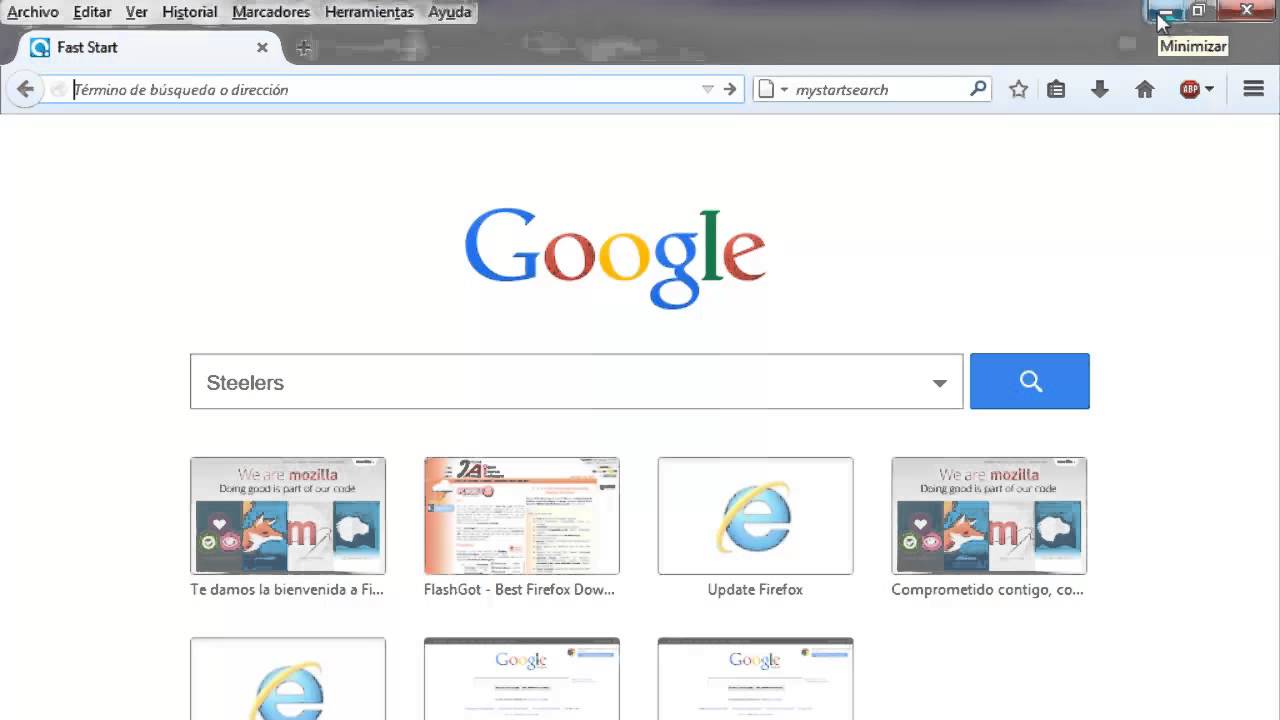Open the hamburger menu
The width and height of the screenshot is (1280, 720).
point(1254,89)
